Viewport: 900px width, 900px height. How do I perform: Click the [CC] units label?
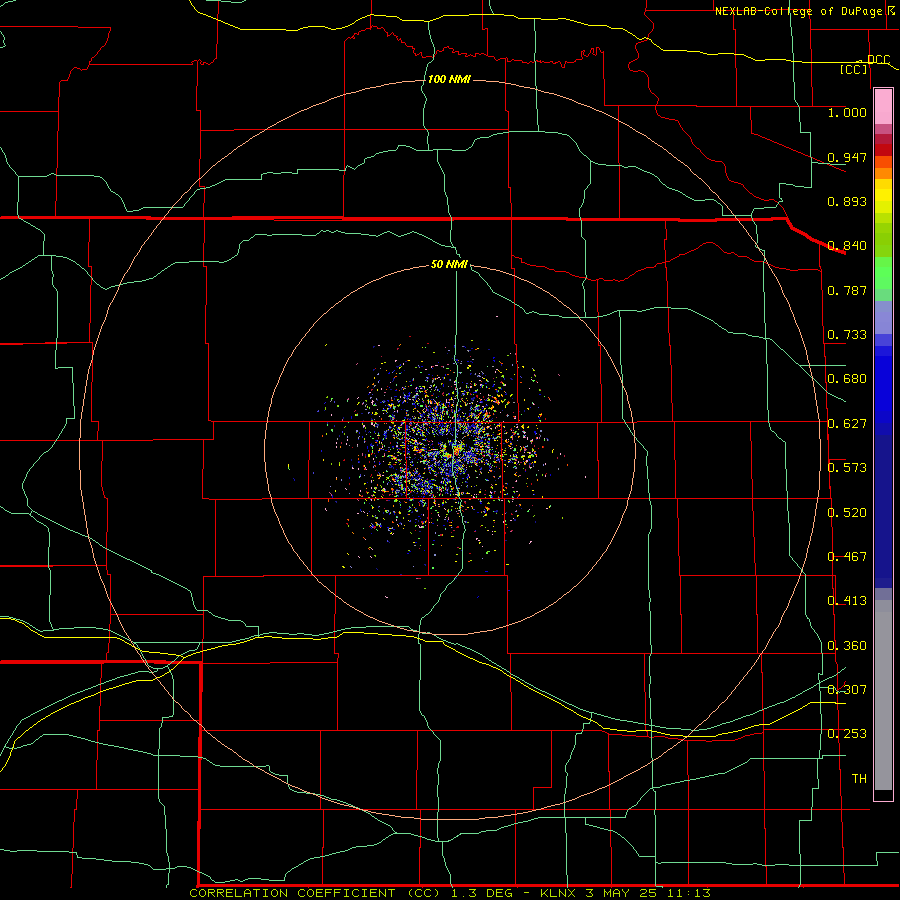click(854, 69)
